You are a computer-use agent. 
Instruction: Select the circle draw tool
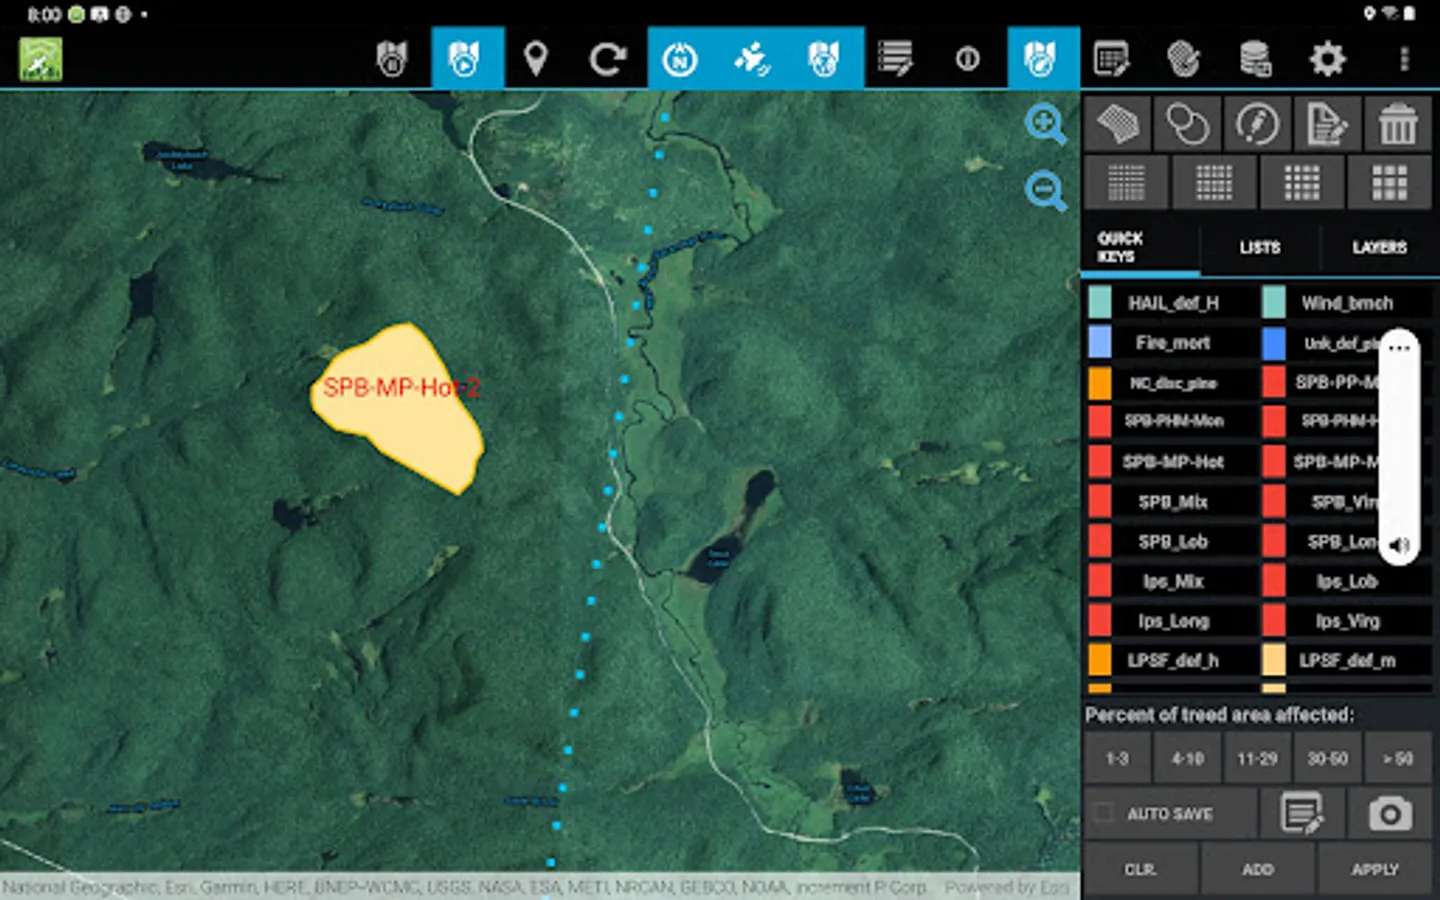pos(1258,124)
